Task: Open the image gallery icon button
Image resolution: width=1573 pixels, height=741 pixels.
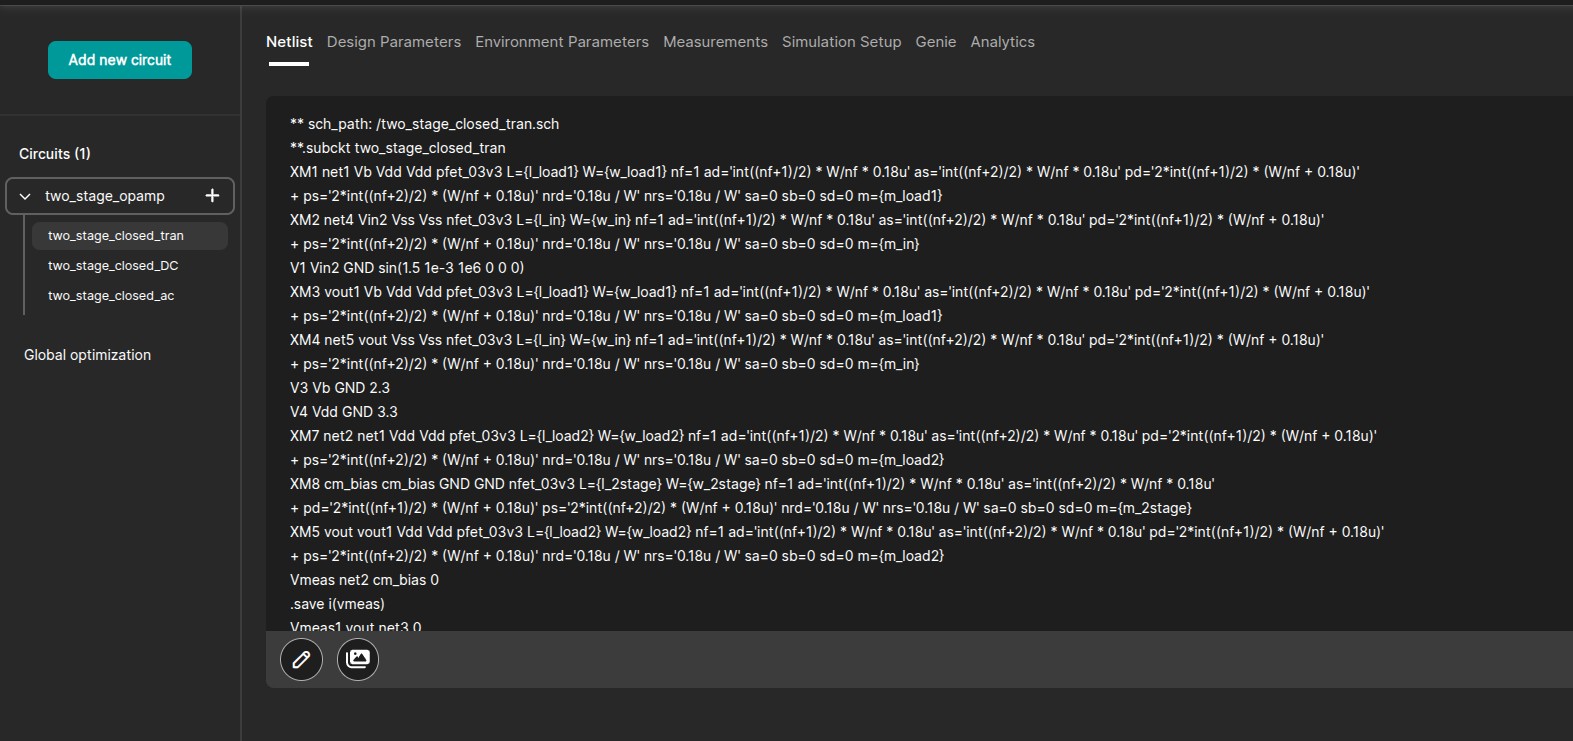Action: (x=358, y=659)
